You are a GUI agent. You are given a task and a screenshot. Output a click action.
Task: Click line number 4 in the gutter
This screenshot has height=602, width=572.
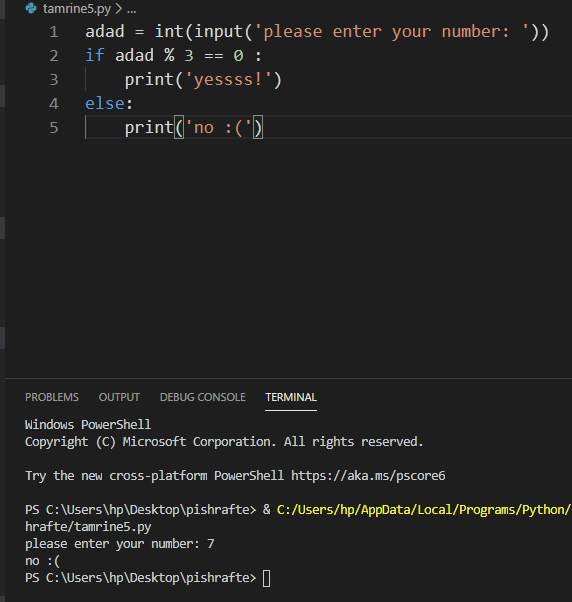pyautogui.click(x=54, y=104)
